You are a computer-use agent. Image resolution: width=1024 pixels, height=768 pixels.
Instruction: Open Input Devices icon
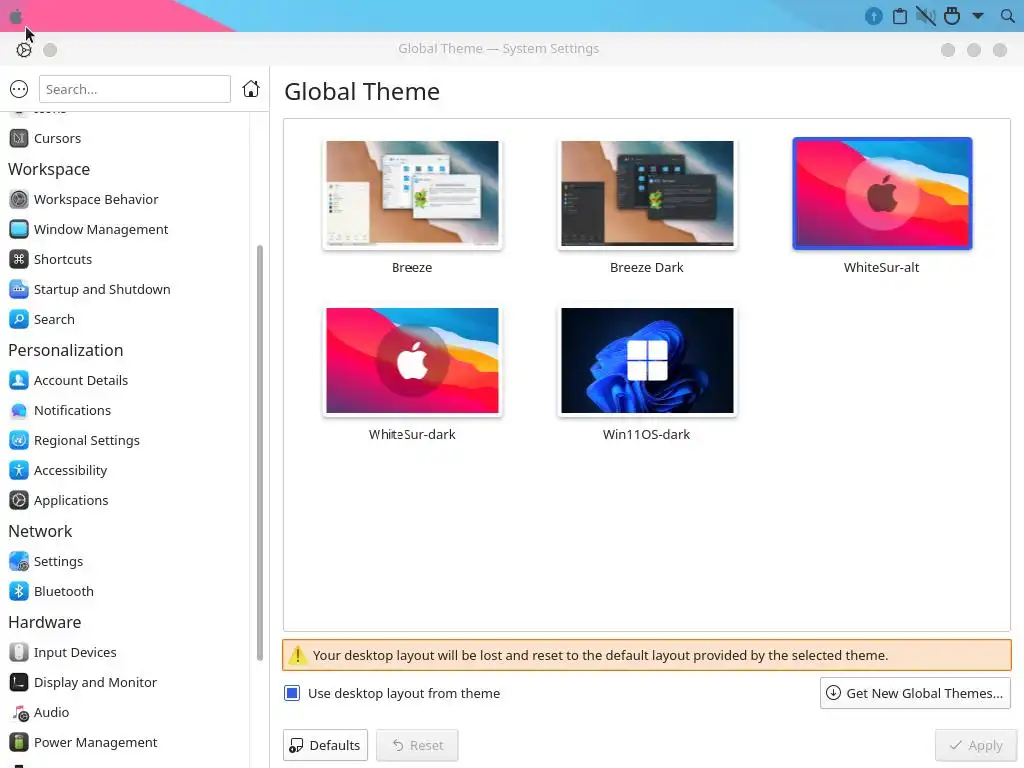[x=19, y=652]
